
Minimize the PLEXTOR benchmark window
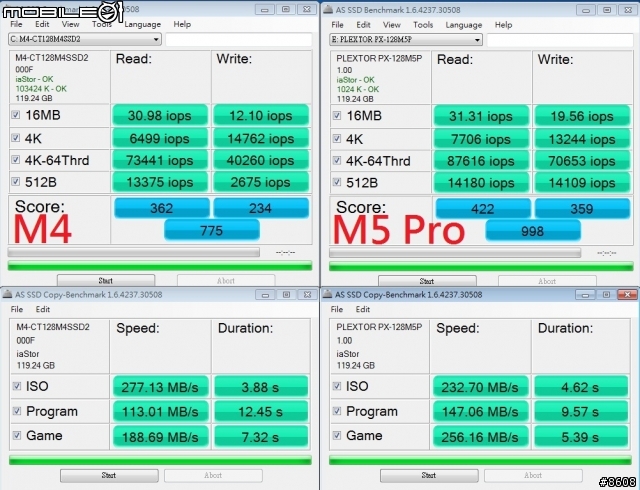click(x=586, y=10)
